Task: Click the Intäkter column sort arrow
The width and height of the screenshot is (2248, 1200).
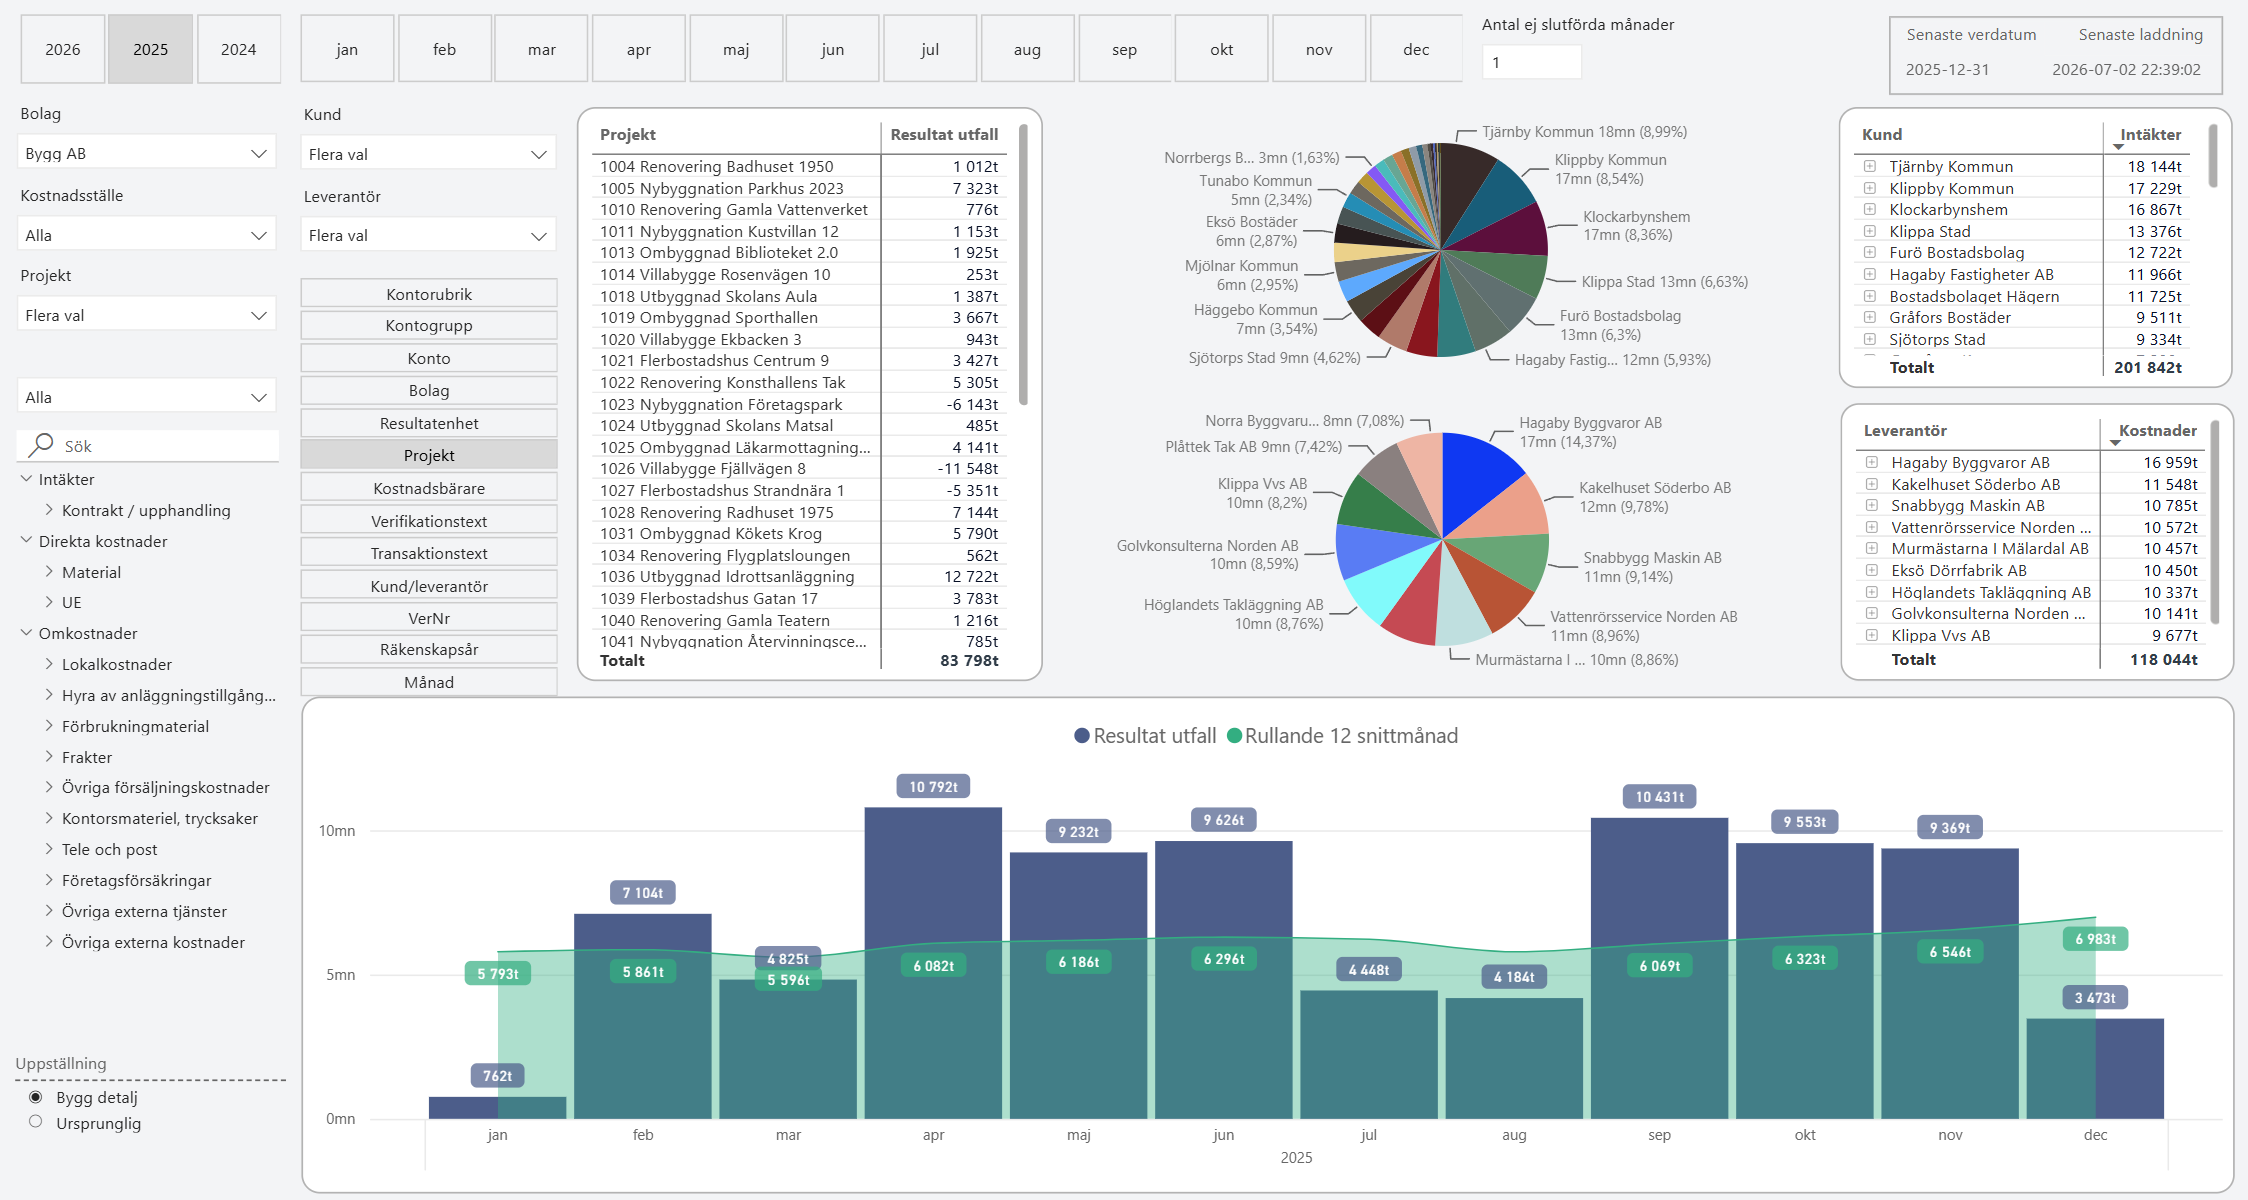Action: point(2118,148)
